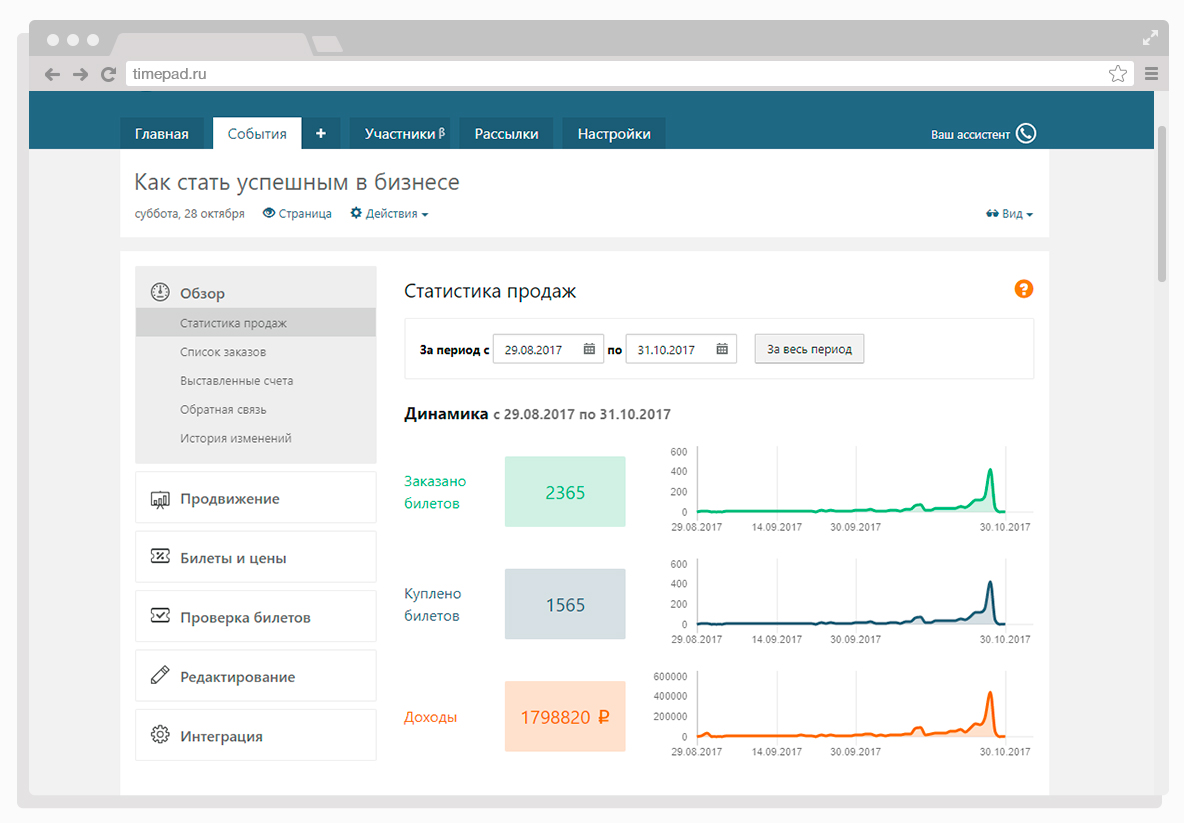
Task: Open Список заказов in sidebar
Action: tap(223, 352)
